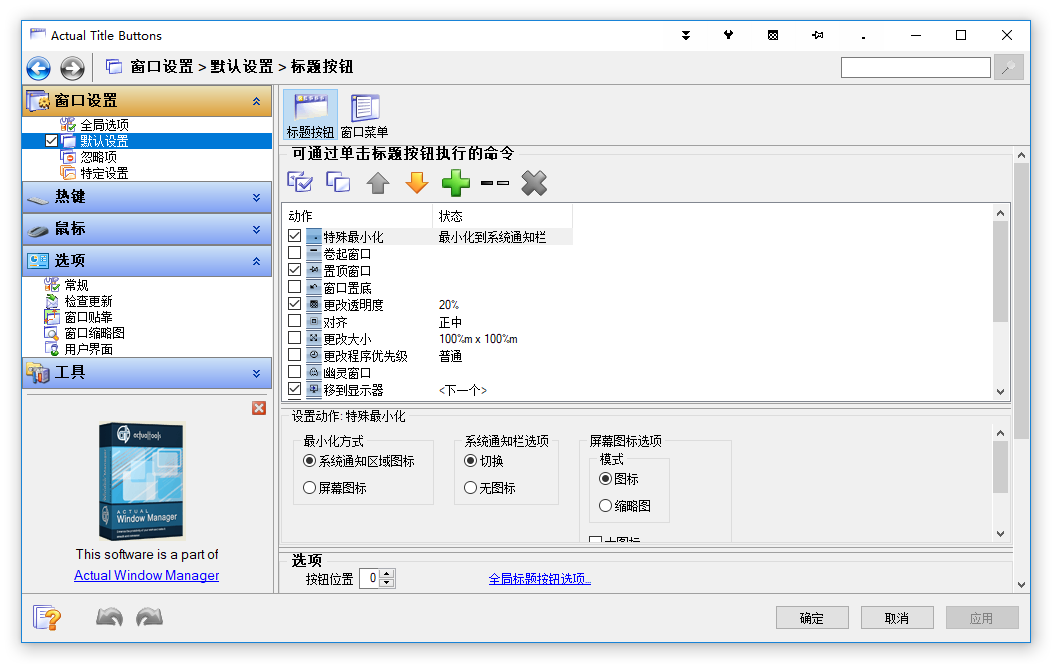
Task: Open 检查更新 options item
Action: [88, 301]
